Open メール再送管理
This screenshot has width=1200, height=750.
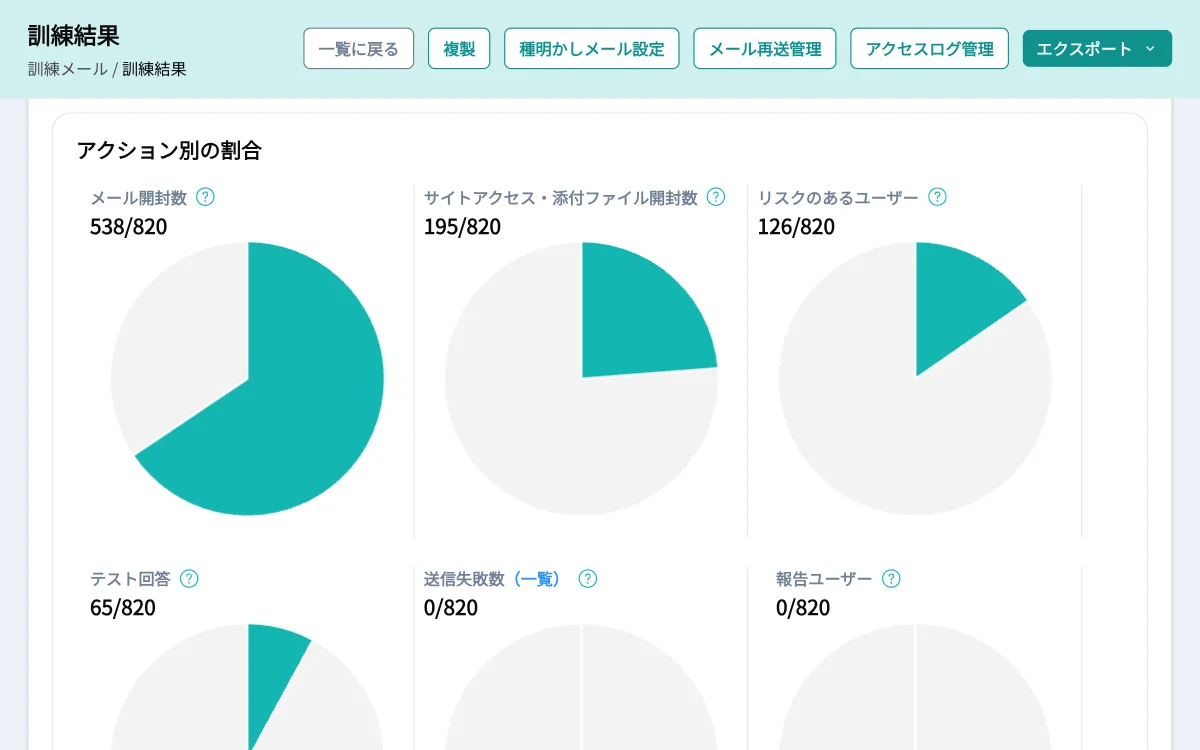765,49
